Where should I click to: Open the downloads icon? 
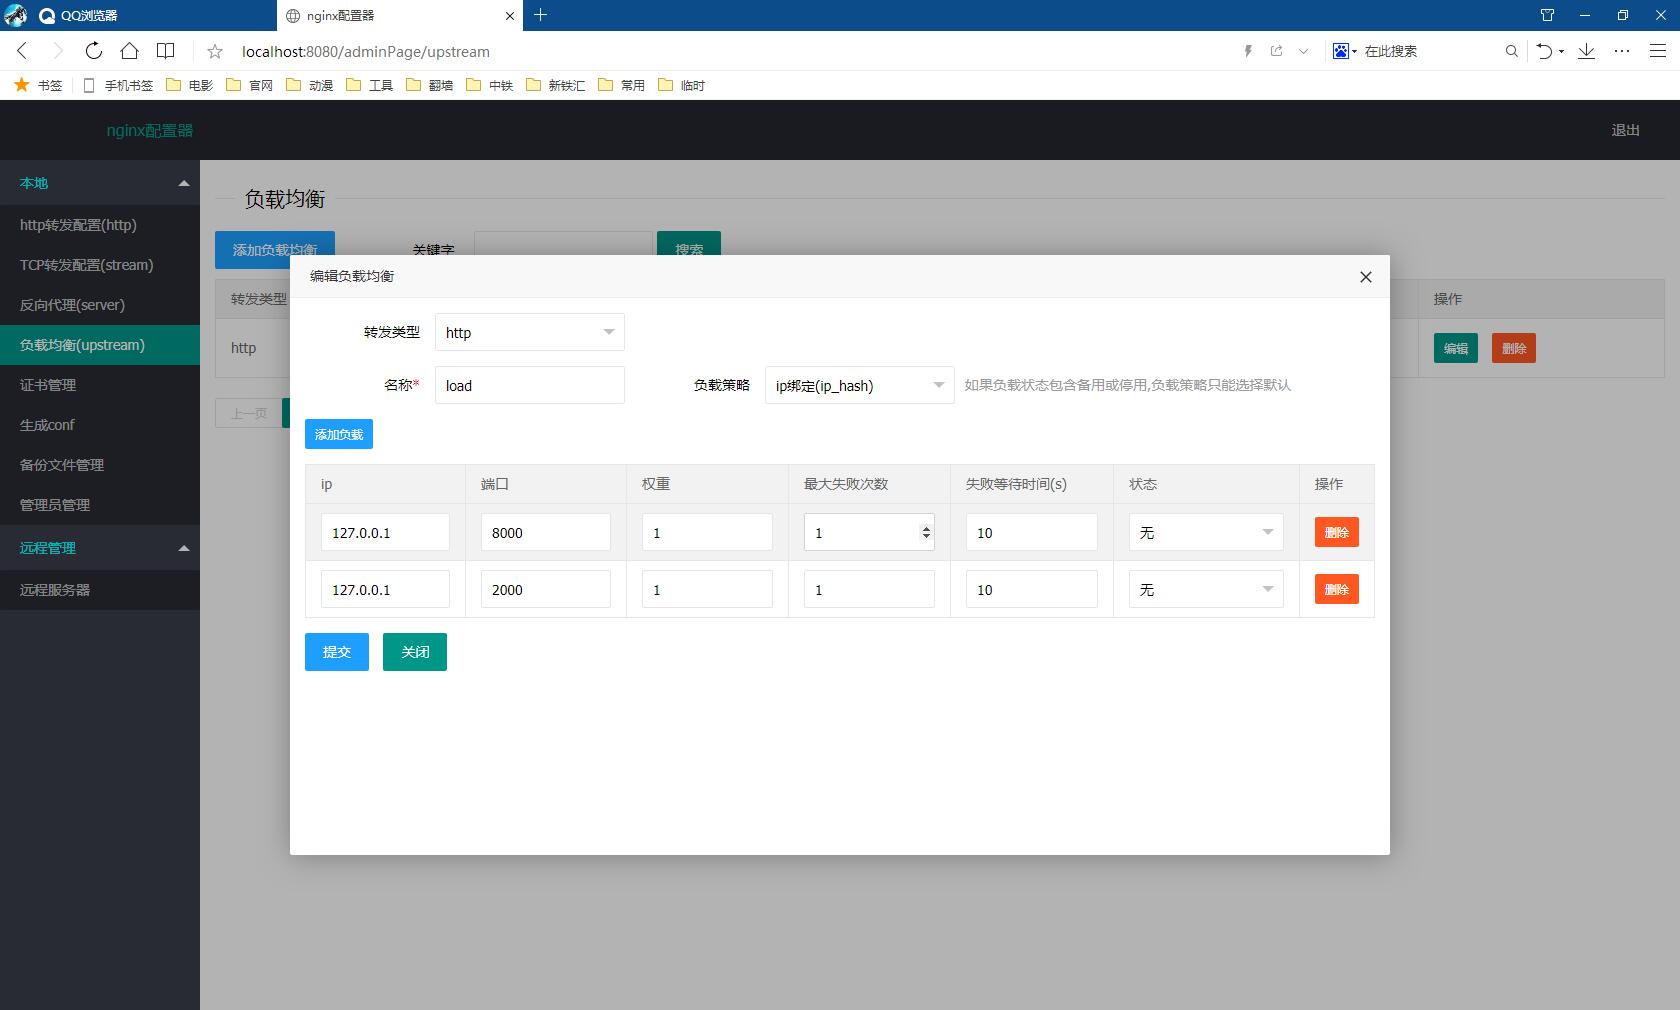tap(1586, 51)
